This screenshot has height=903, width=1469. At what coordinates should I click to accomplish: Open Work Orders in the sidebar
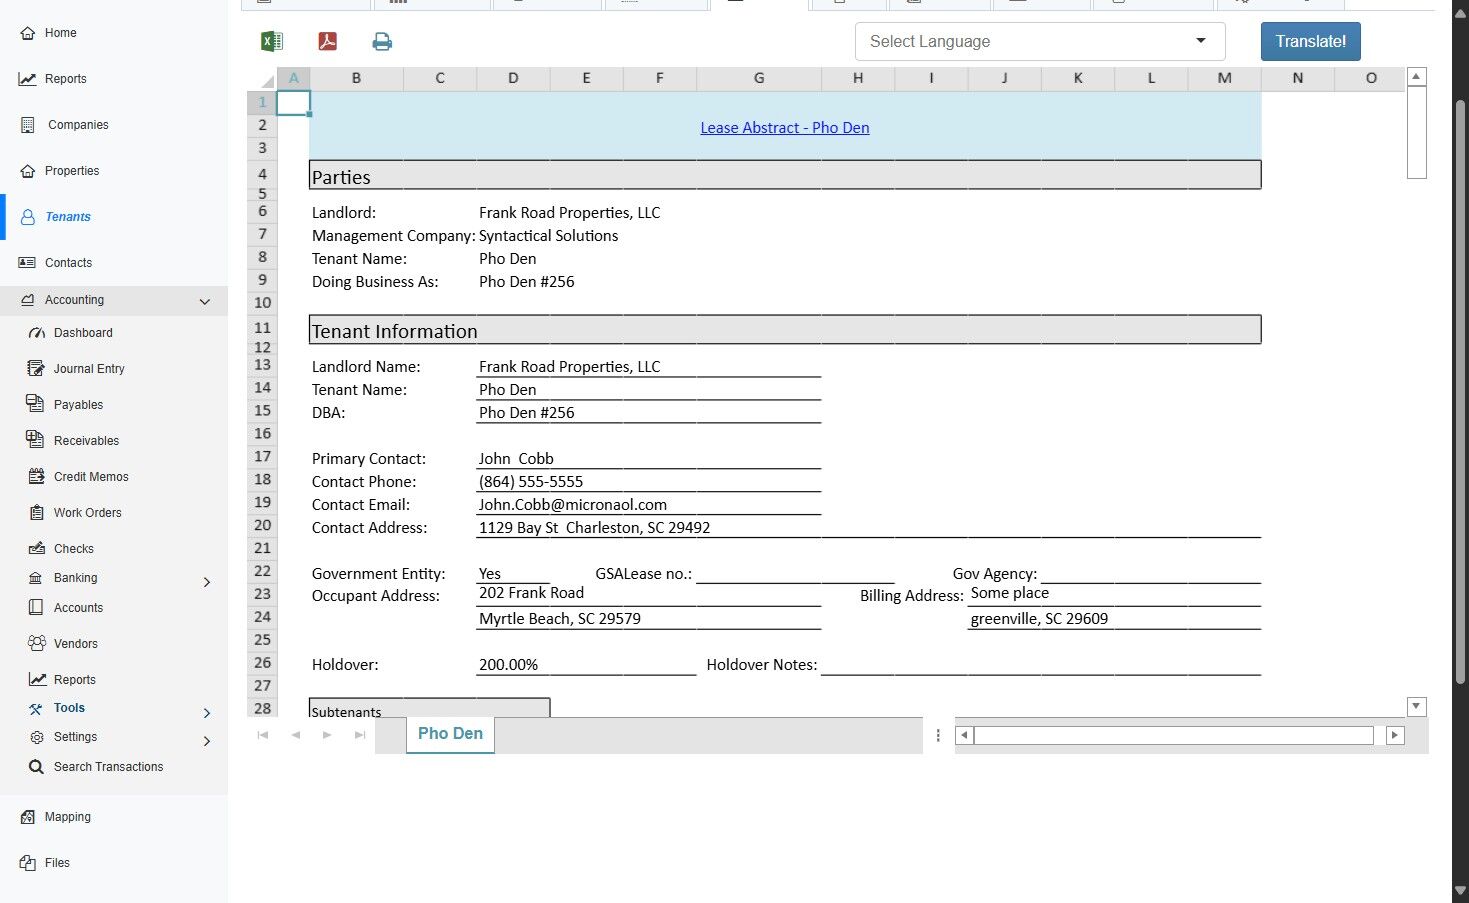coord(87,513)
